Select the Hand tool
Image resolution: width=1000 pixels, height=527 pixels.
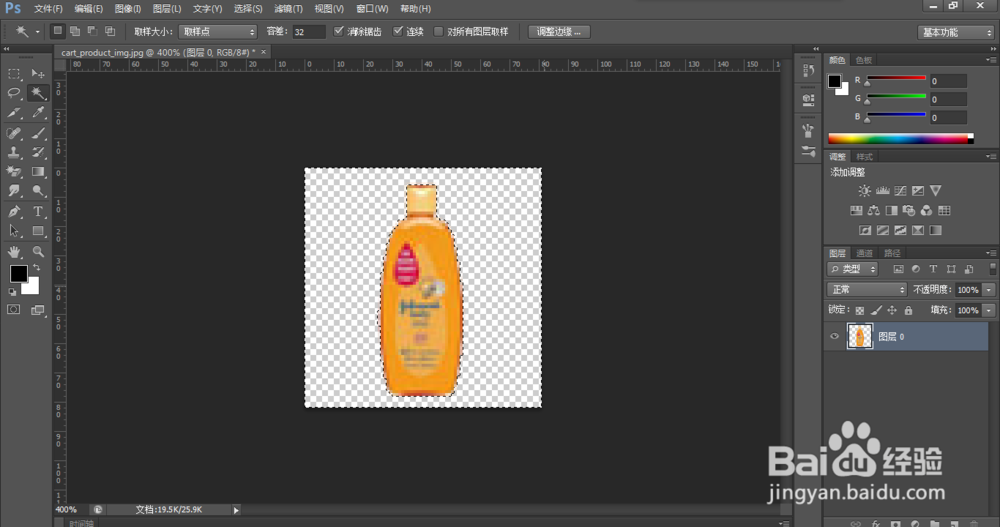[x=13, y=251]
